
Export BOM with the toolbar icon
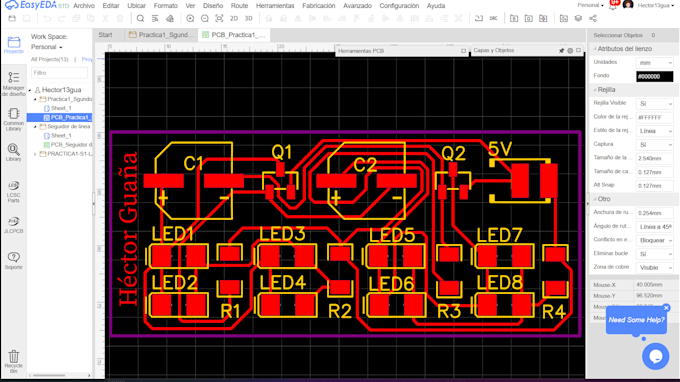coord(514,19)
